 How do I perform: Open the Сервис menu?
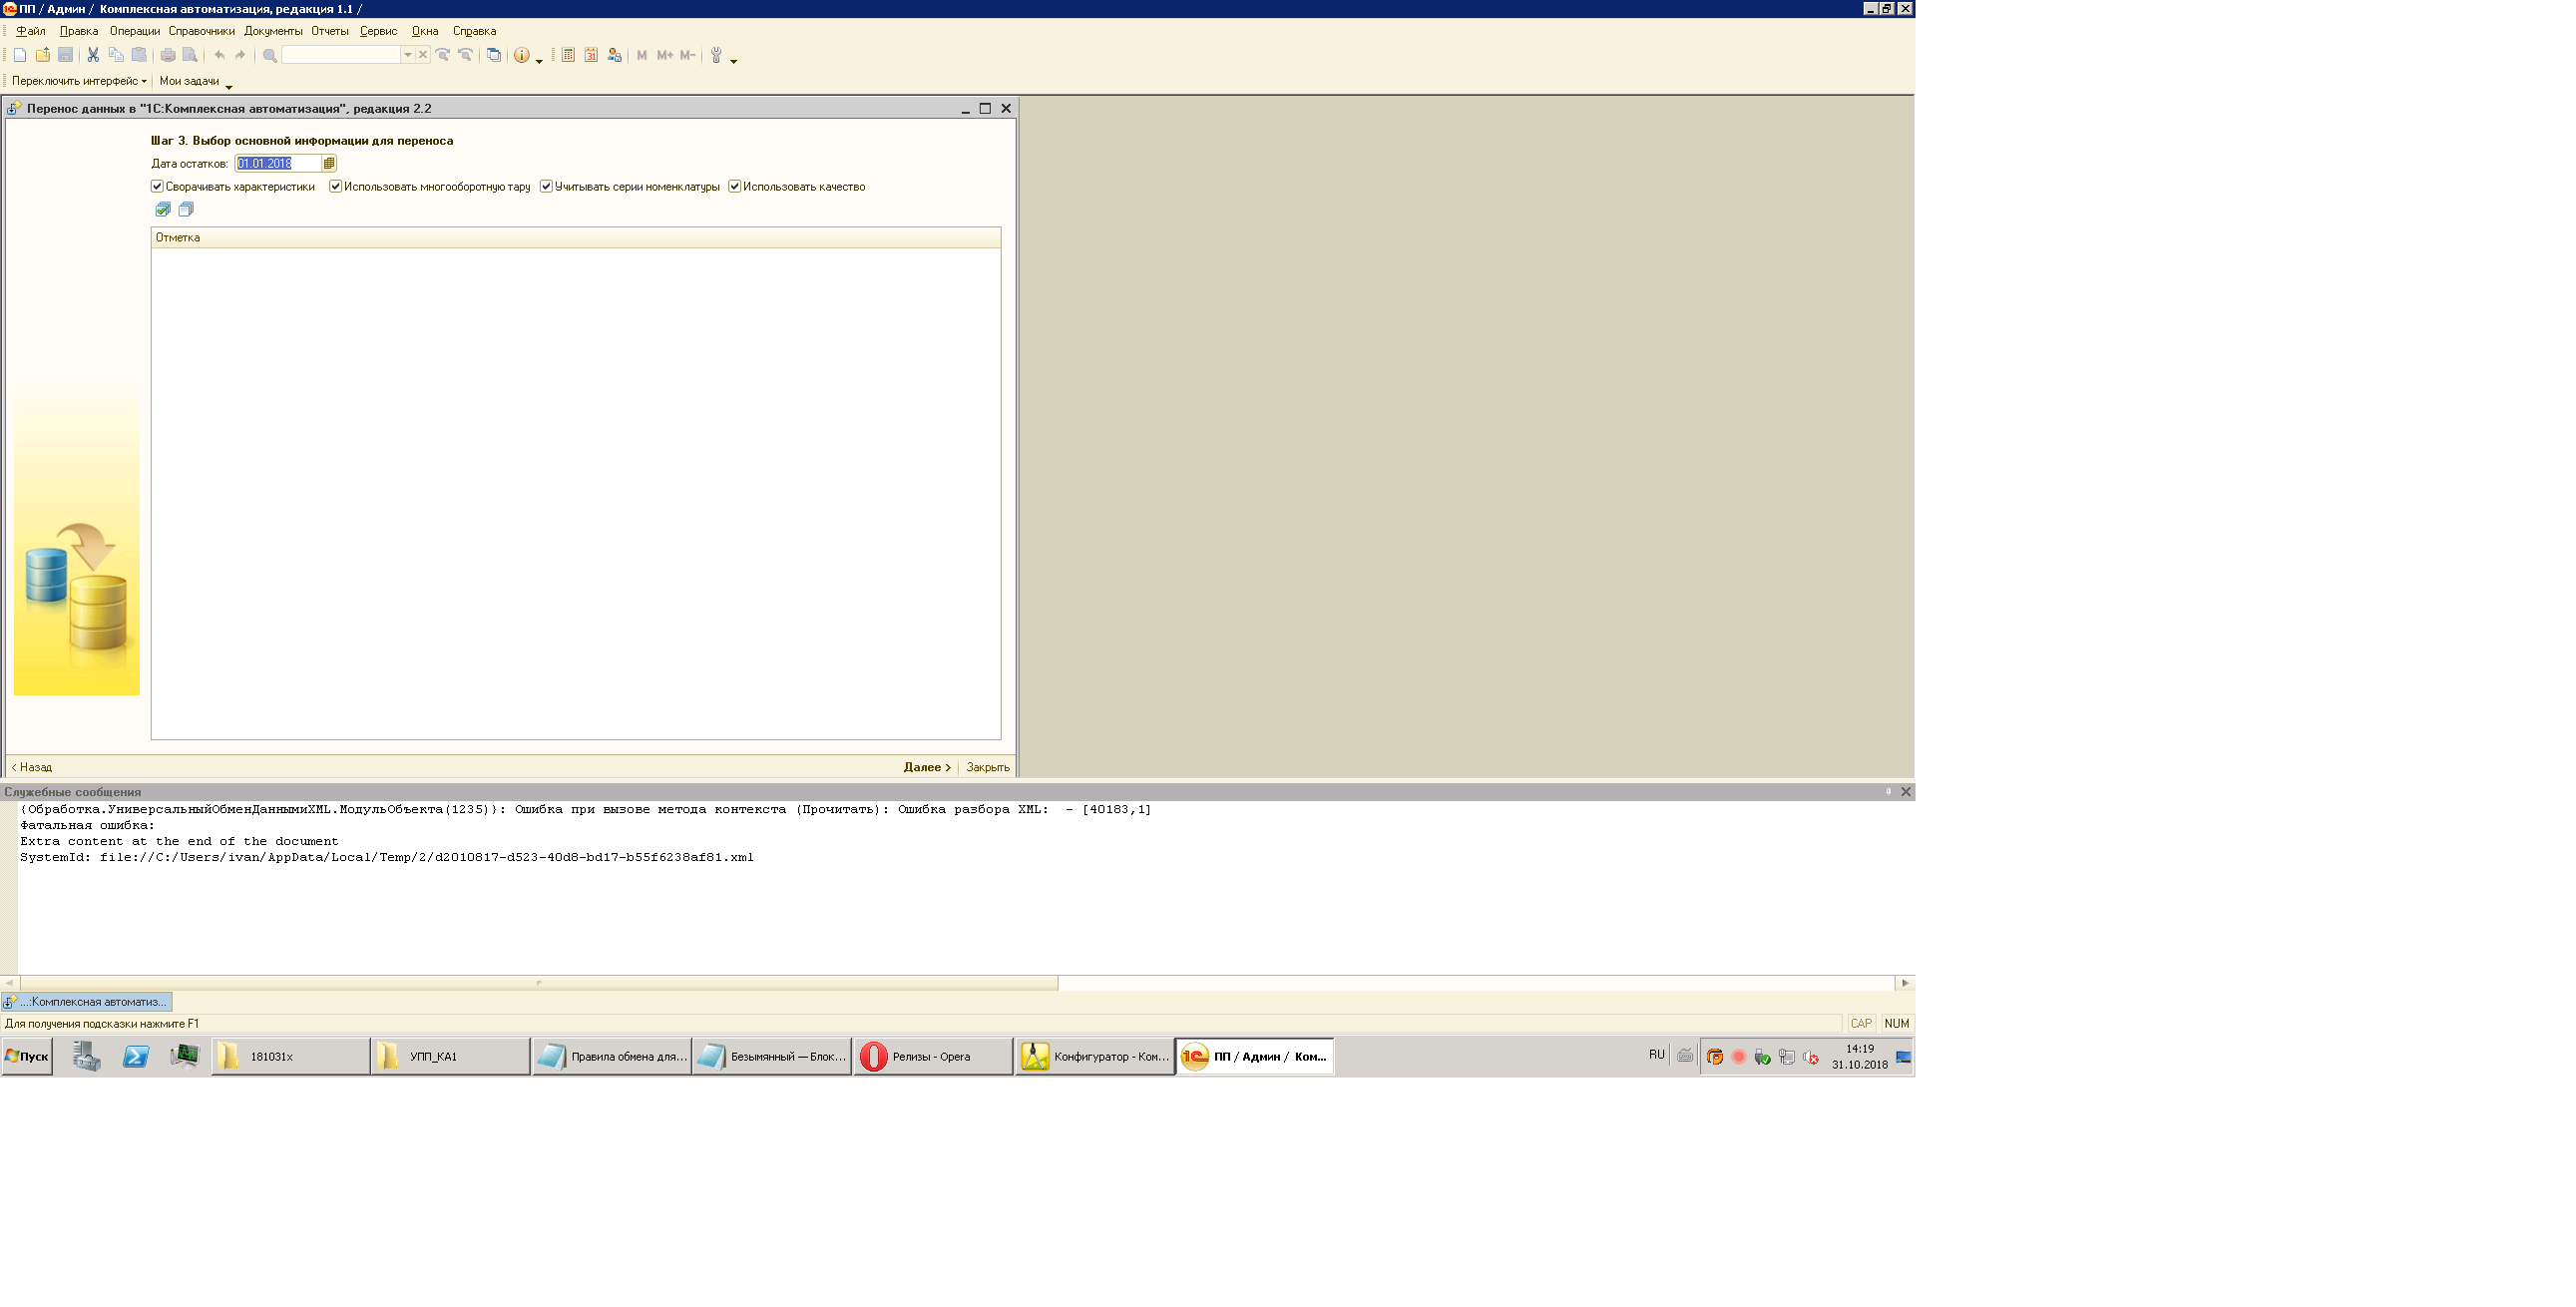pyautogui.click(x=379, y=31)
